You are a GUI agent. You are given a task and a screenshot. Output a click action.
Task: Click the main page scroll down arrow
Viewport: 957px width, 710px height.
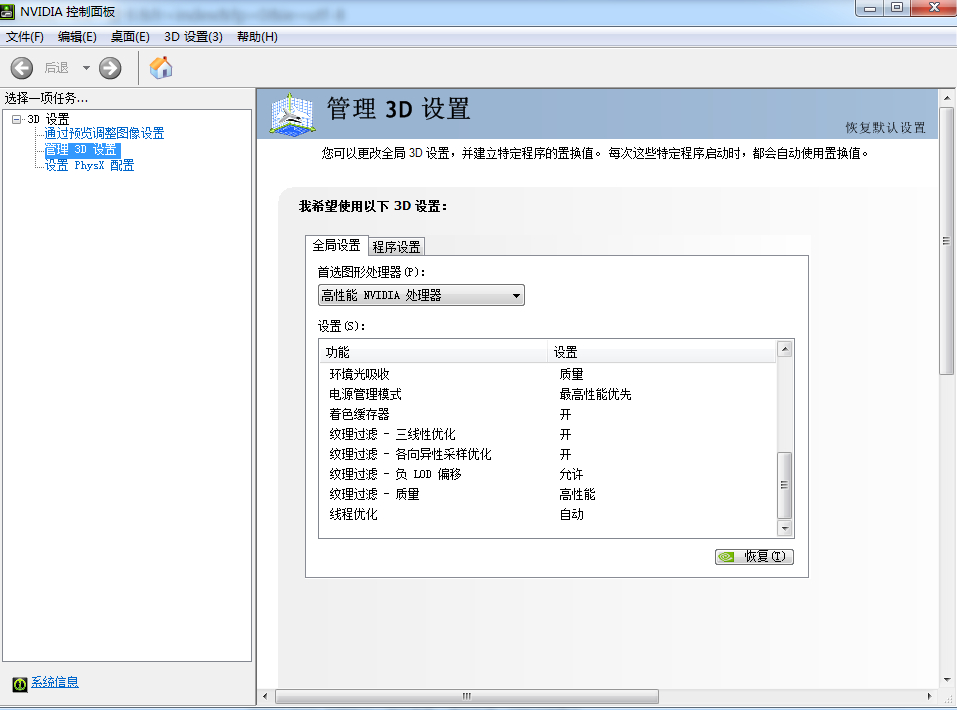point(947,679)
